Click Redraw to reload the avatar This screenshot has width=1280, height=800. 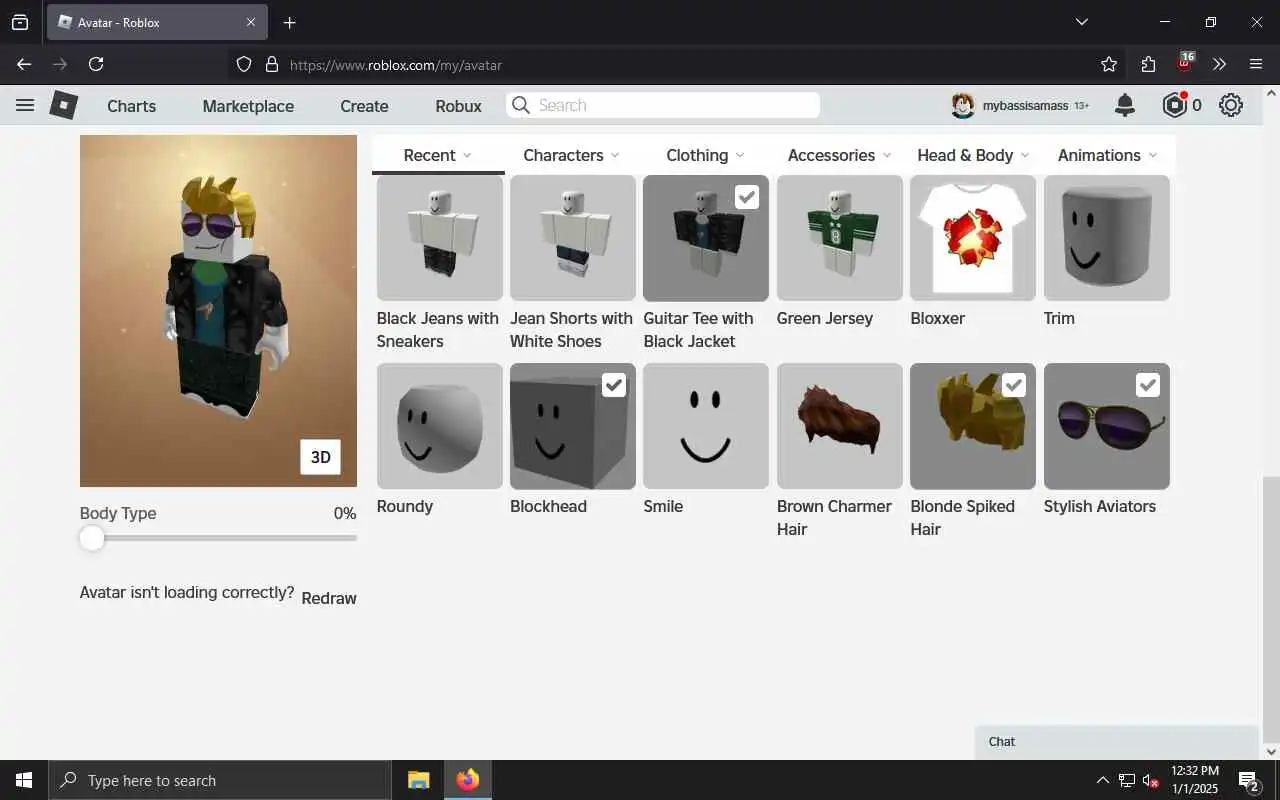click(x=329, y=598)
